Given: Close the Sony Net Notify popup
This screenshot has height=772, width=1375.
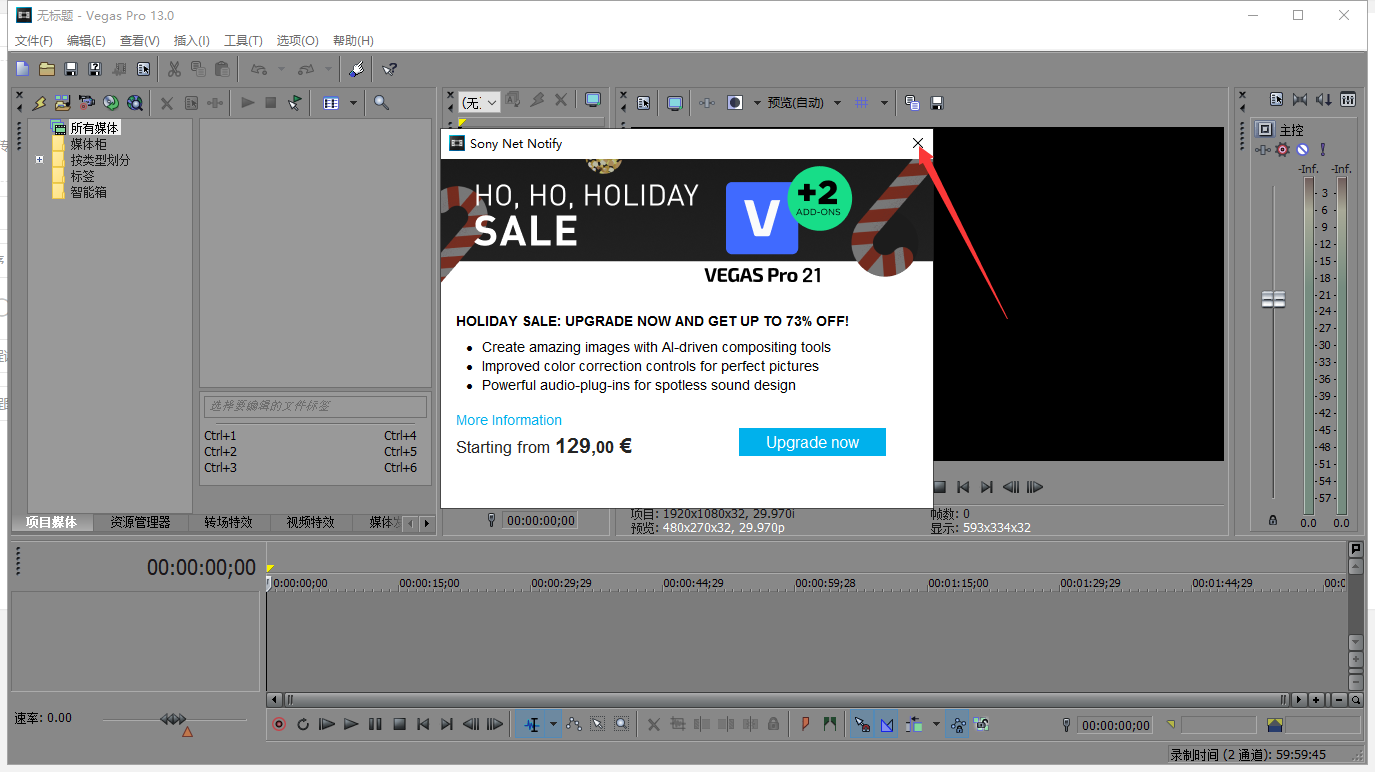Looking at the screenshot, I should tap(918, 143).
